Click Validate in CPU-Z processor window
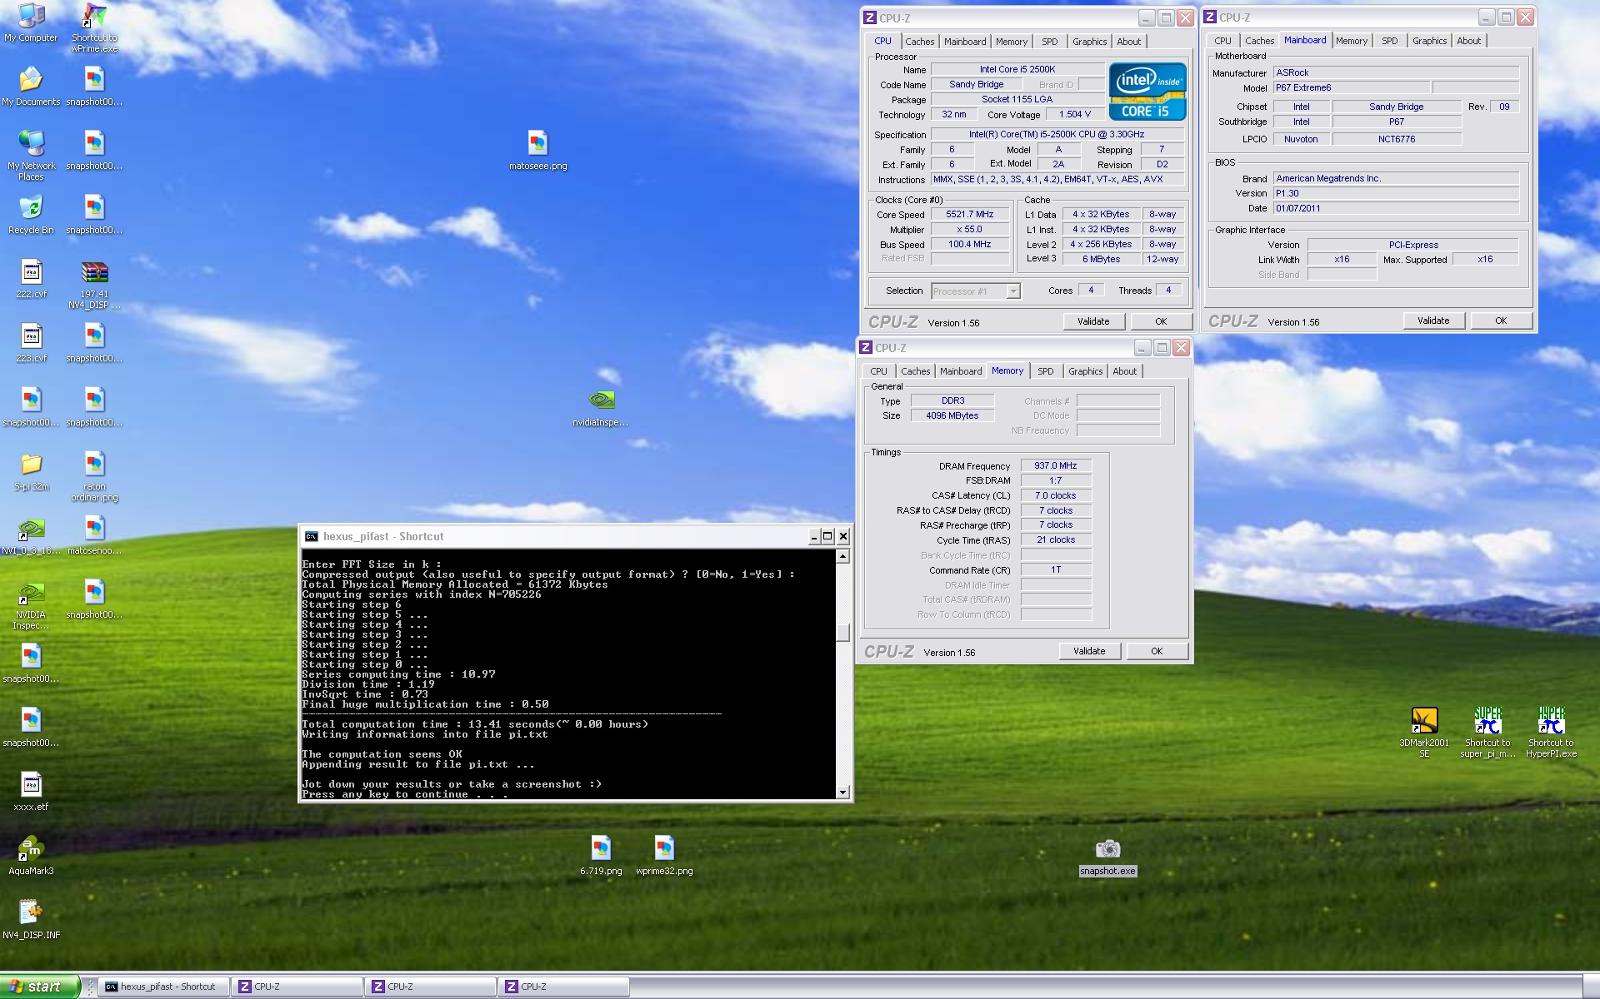Image resolution: width=1600 pixels, height=999 pixels. tap(1093, 321)
